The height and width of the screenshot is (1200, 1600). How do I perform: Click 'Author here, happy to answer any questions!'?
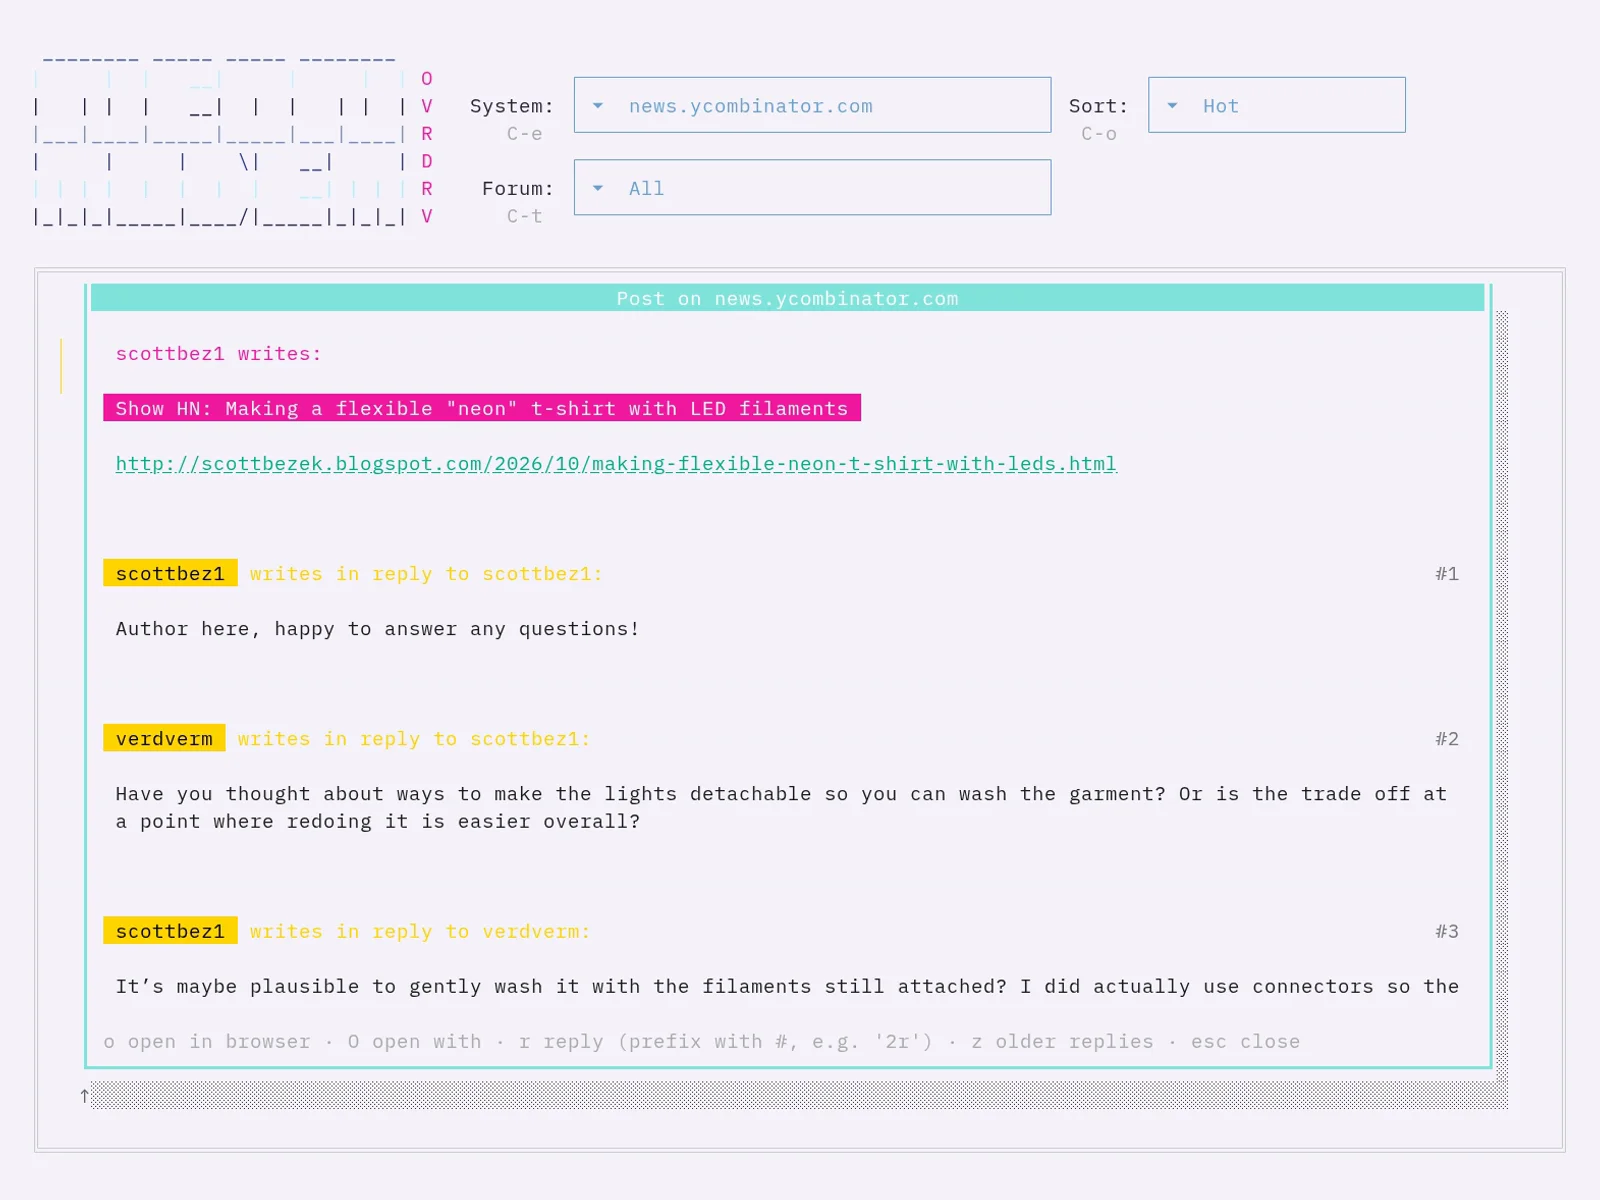click(x=378, y=629)
